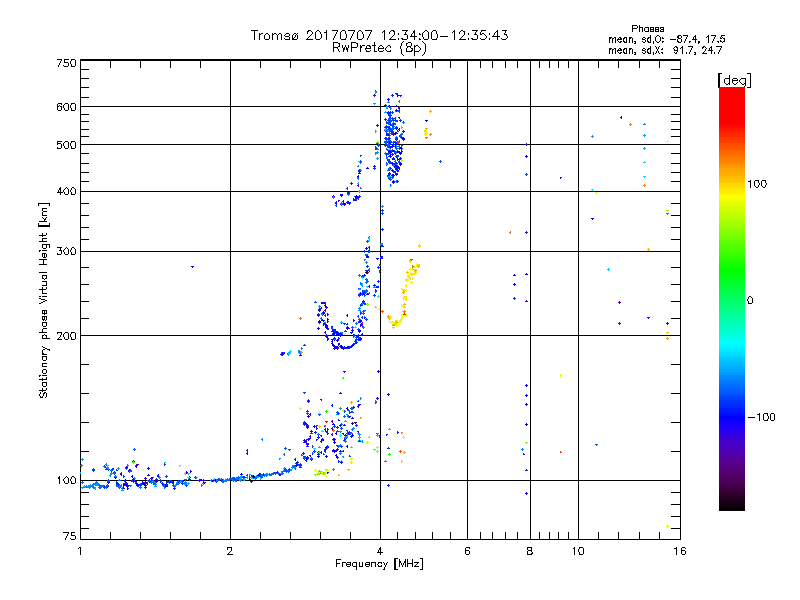800x600 pixels.
Task: Click the 16 tick on the frequency axis
Action: tap(678, 551)
